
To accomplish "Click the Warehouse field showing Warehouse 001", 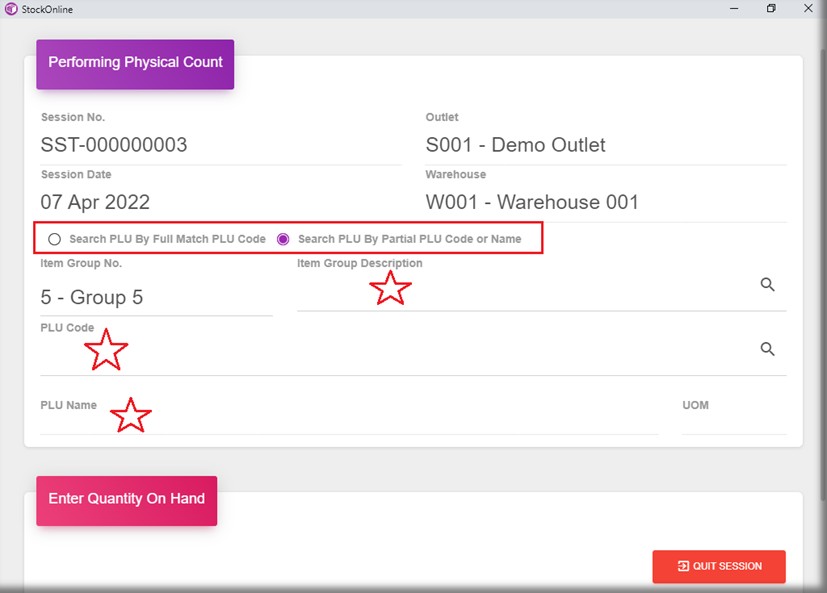I will [x=605, y=202].
